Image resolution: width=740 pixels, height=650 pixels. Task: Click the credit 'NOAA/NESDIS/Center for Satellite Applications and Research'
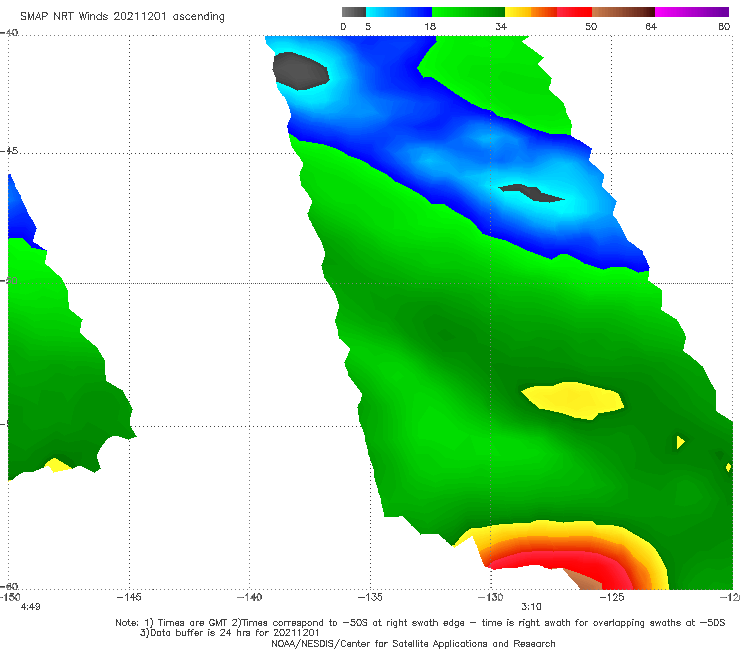pyautogui.click(x=413, y=644)
